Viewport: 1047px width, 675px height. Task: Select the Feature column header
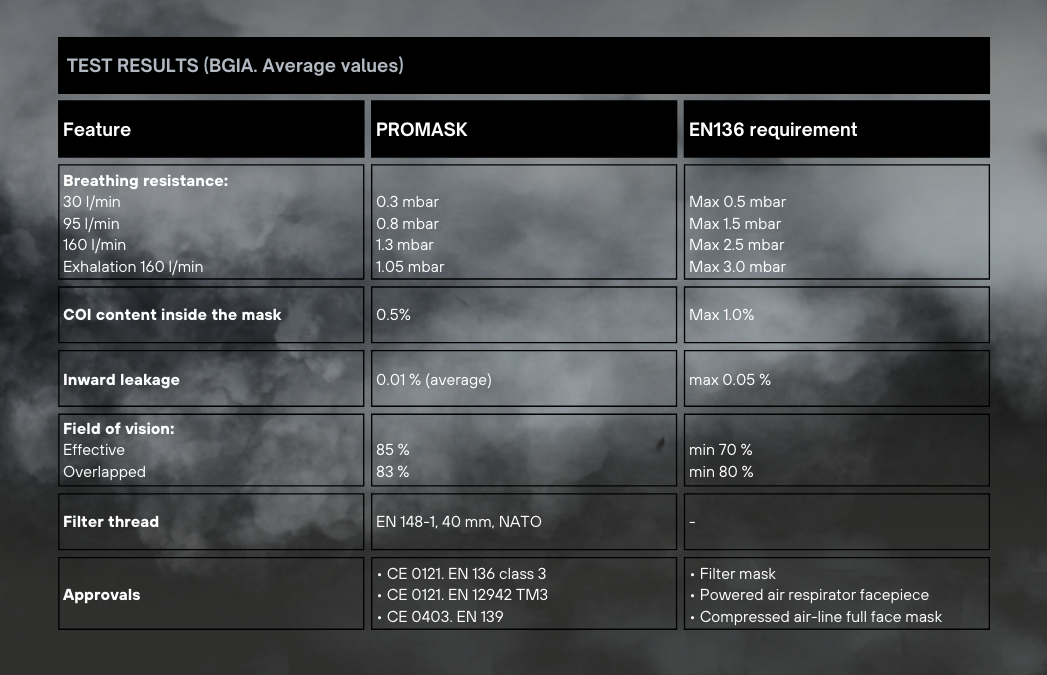coord(97,130)
